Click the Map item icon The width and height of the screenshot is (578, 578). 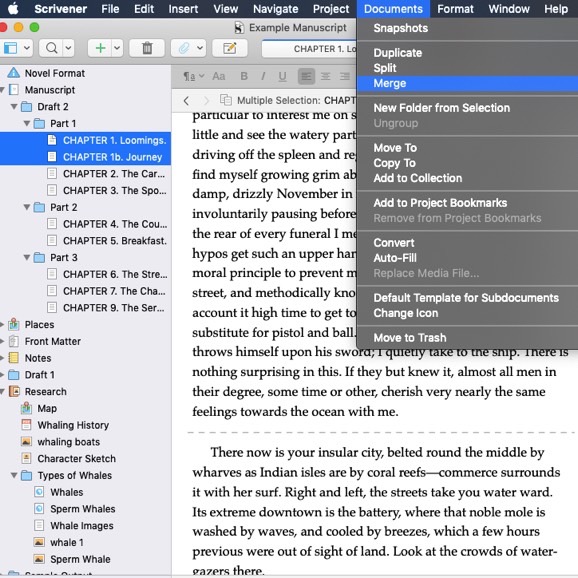(26, 408)
